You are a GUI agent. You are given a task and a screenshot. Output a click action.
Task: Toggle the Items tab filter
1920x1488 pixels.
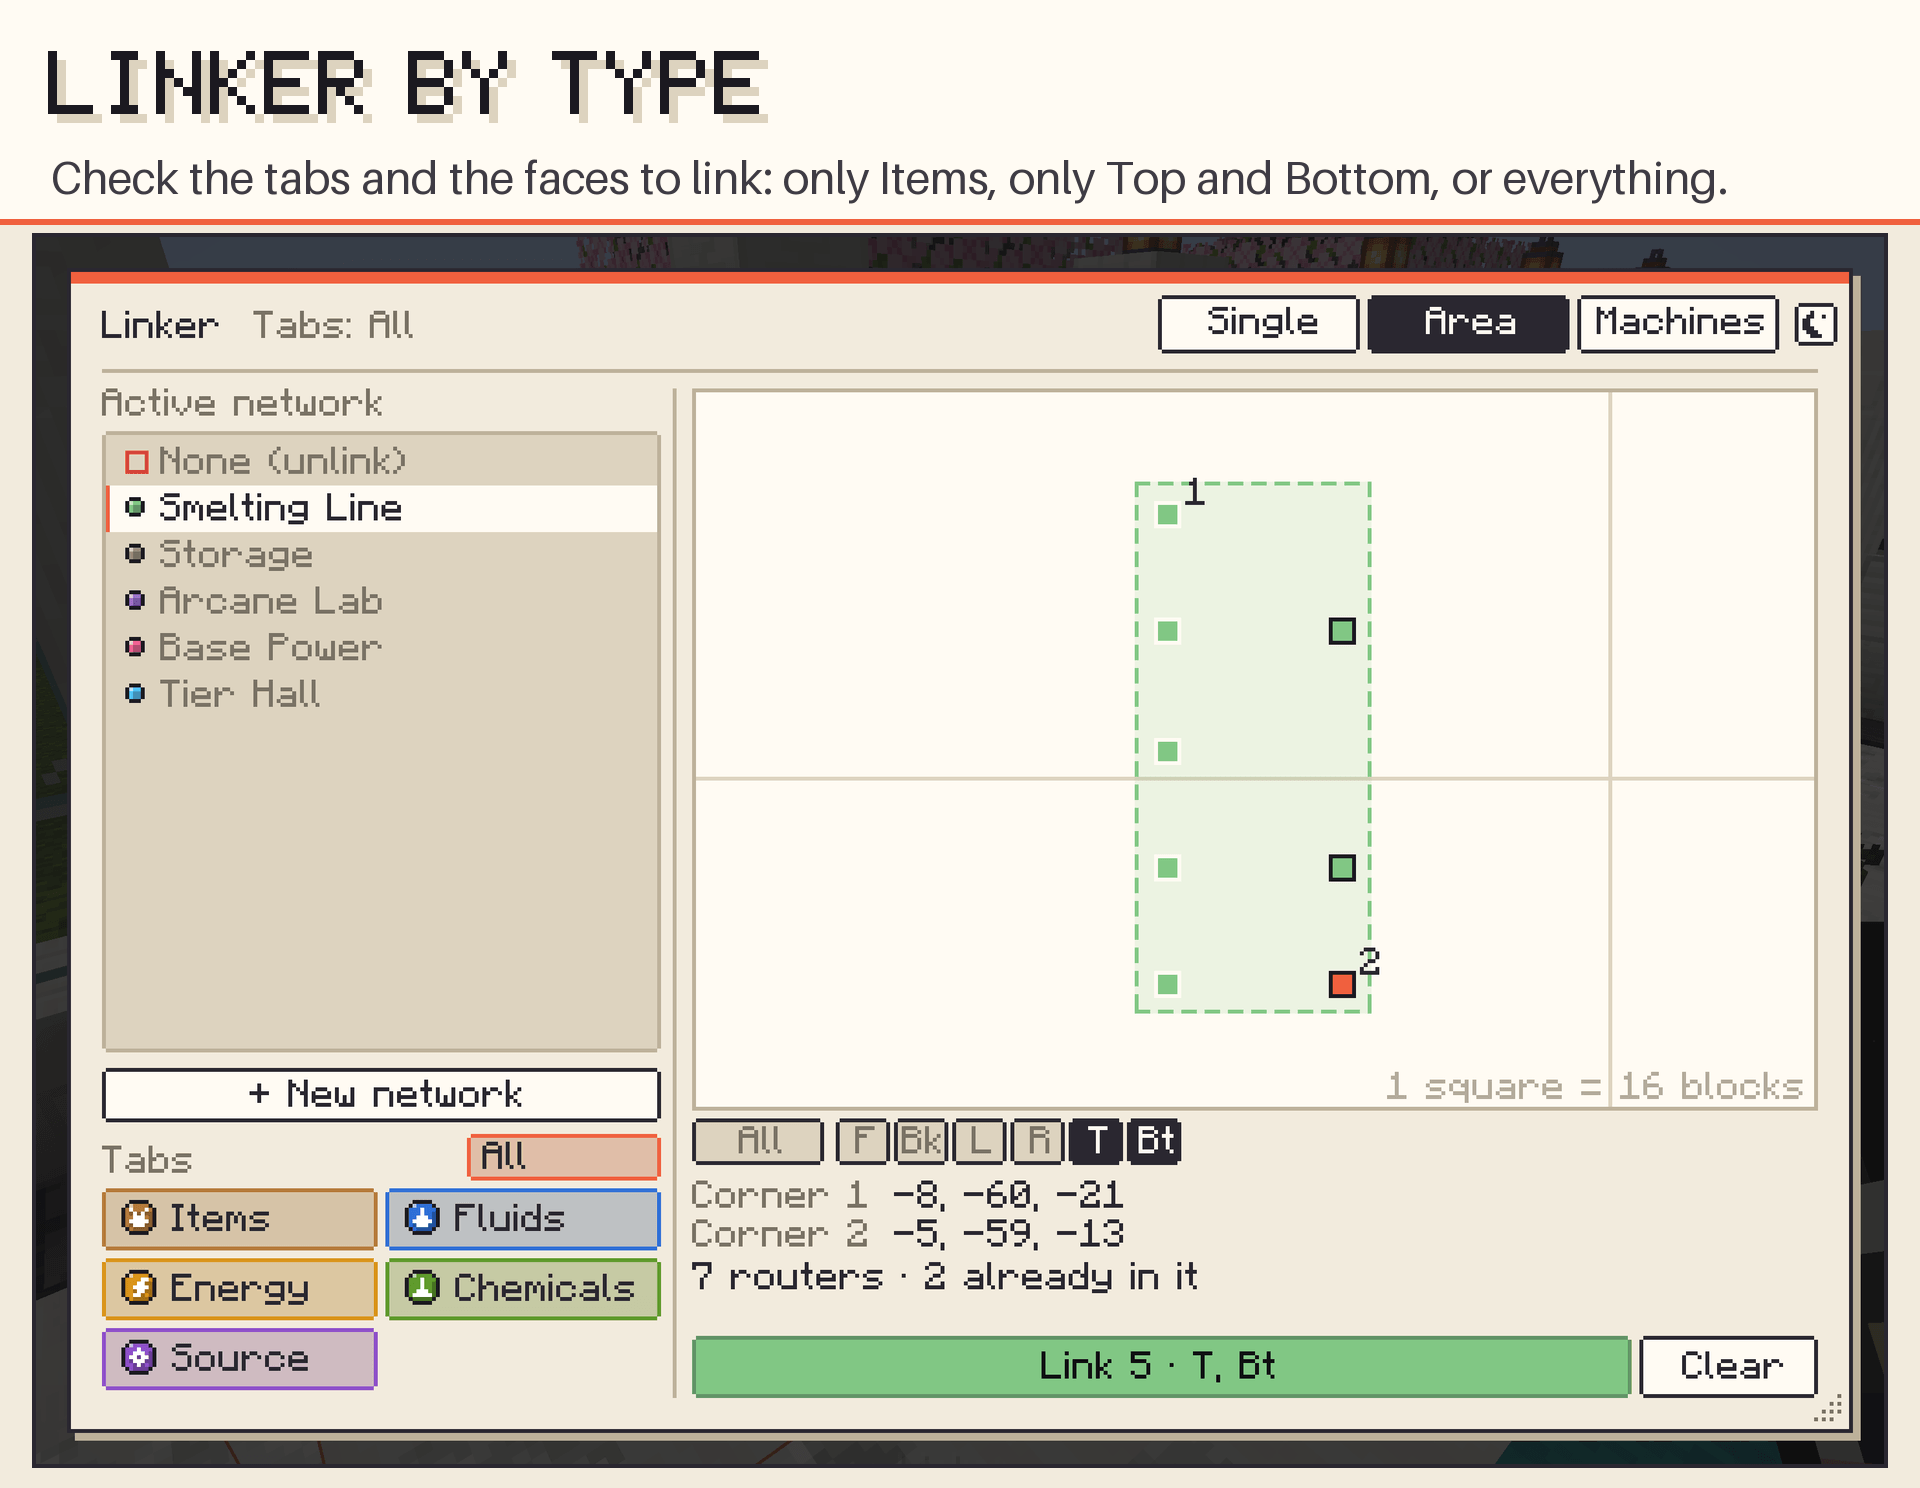[239, 1218]
